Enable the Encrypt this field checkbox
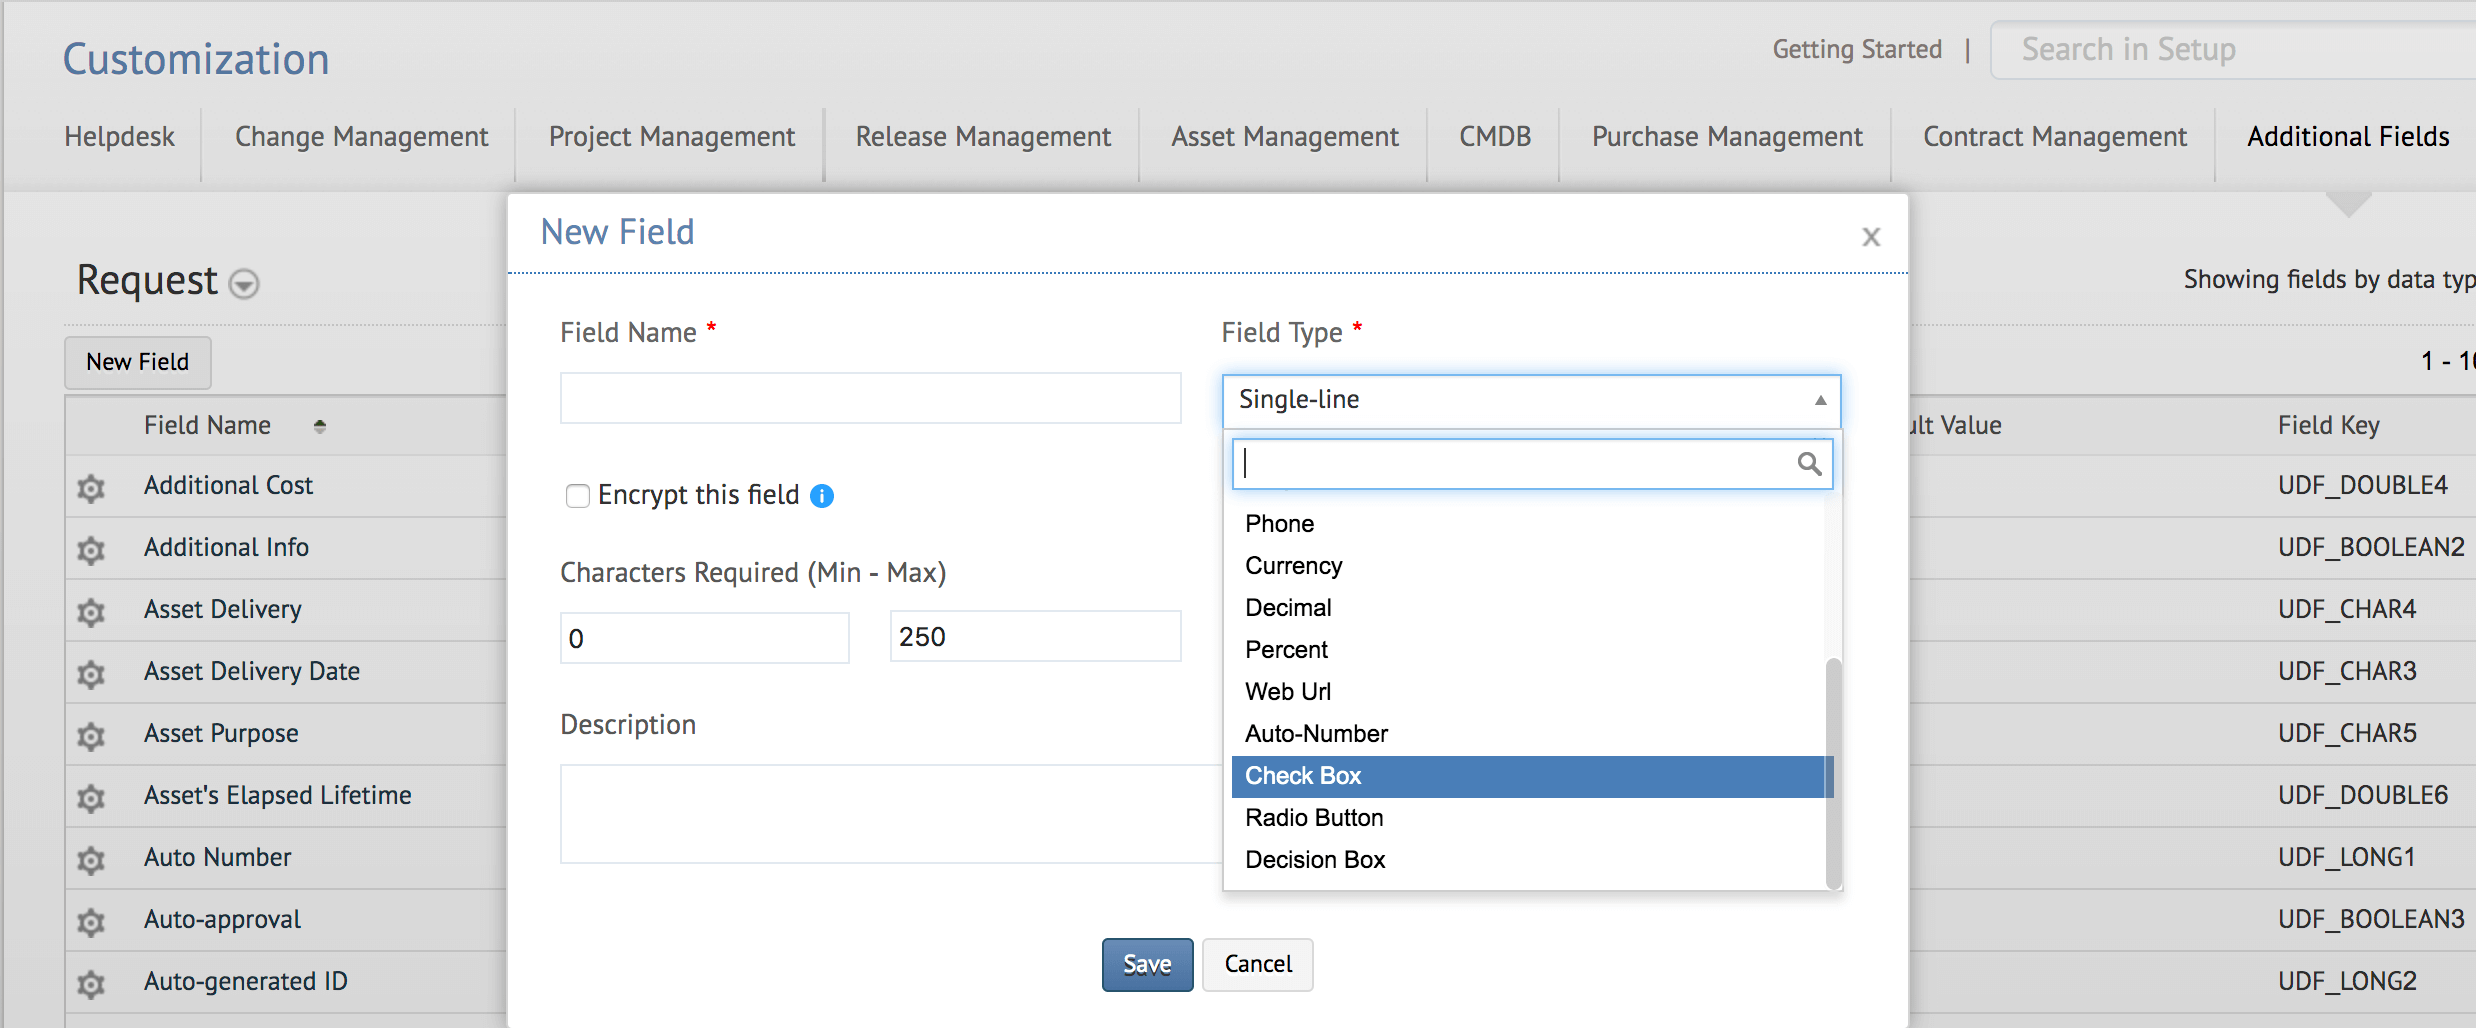Image resolution: width=2476 pixels, height=1028 pixels. tap(578, 496)
